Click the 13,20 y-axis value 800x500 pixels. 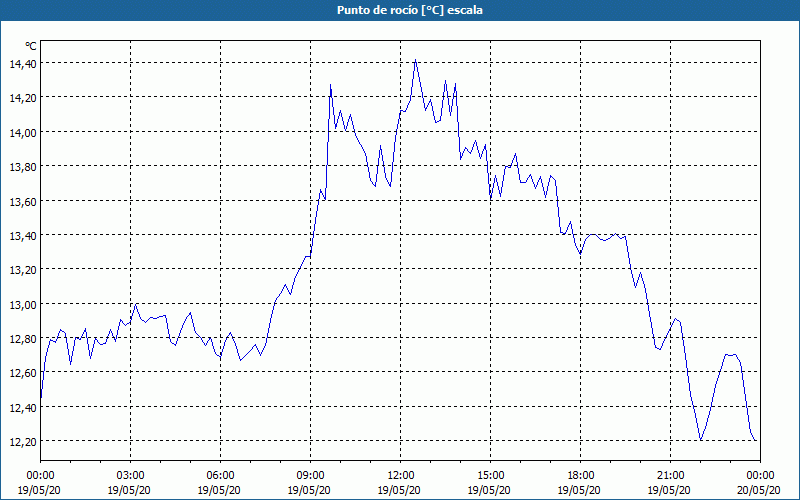point(22,270)
